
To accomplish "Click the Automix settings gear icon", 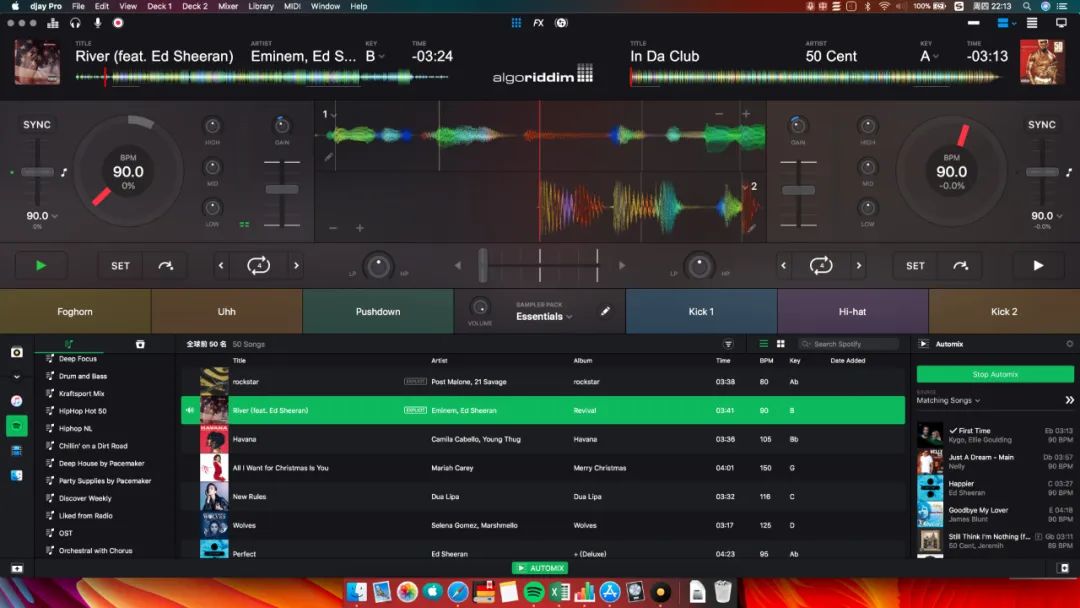I will coord(1069,344).
